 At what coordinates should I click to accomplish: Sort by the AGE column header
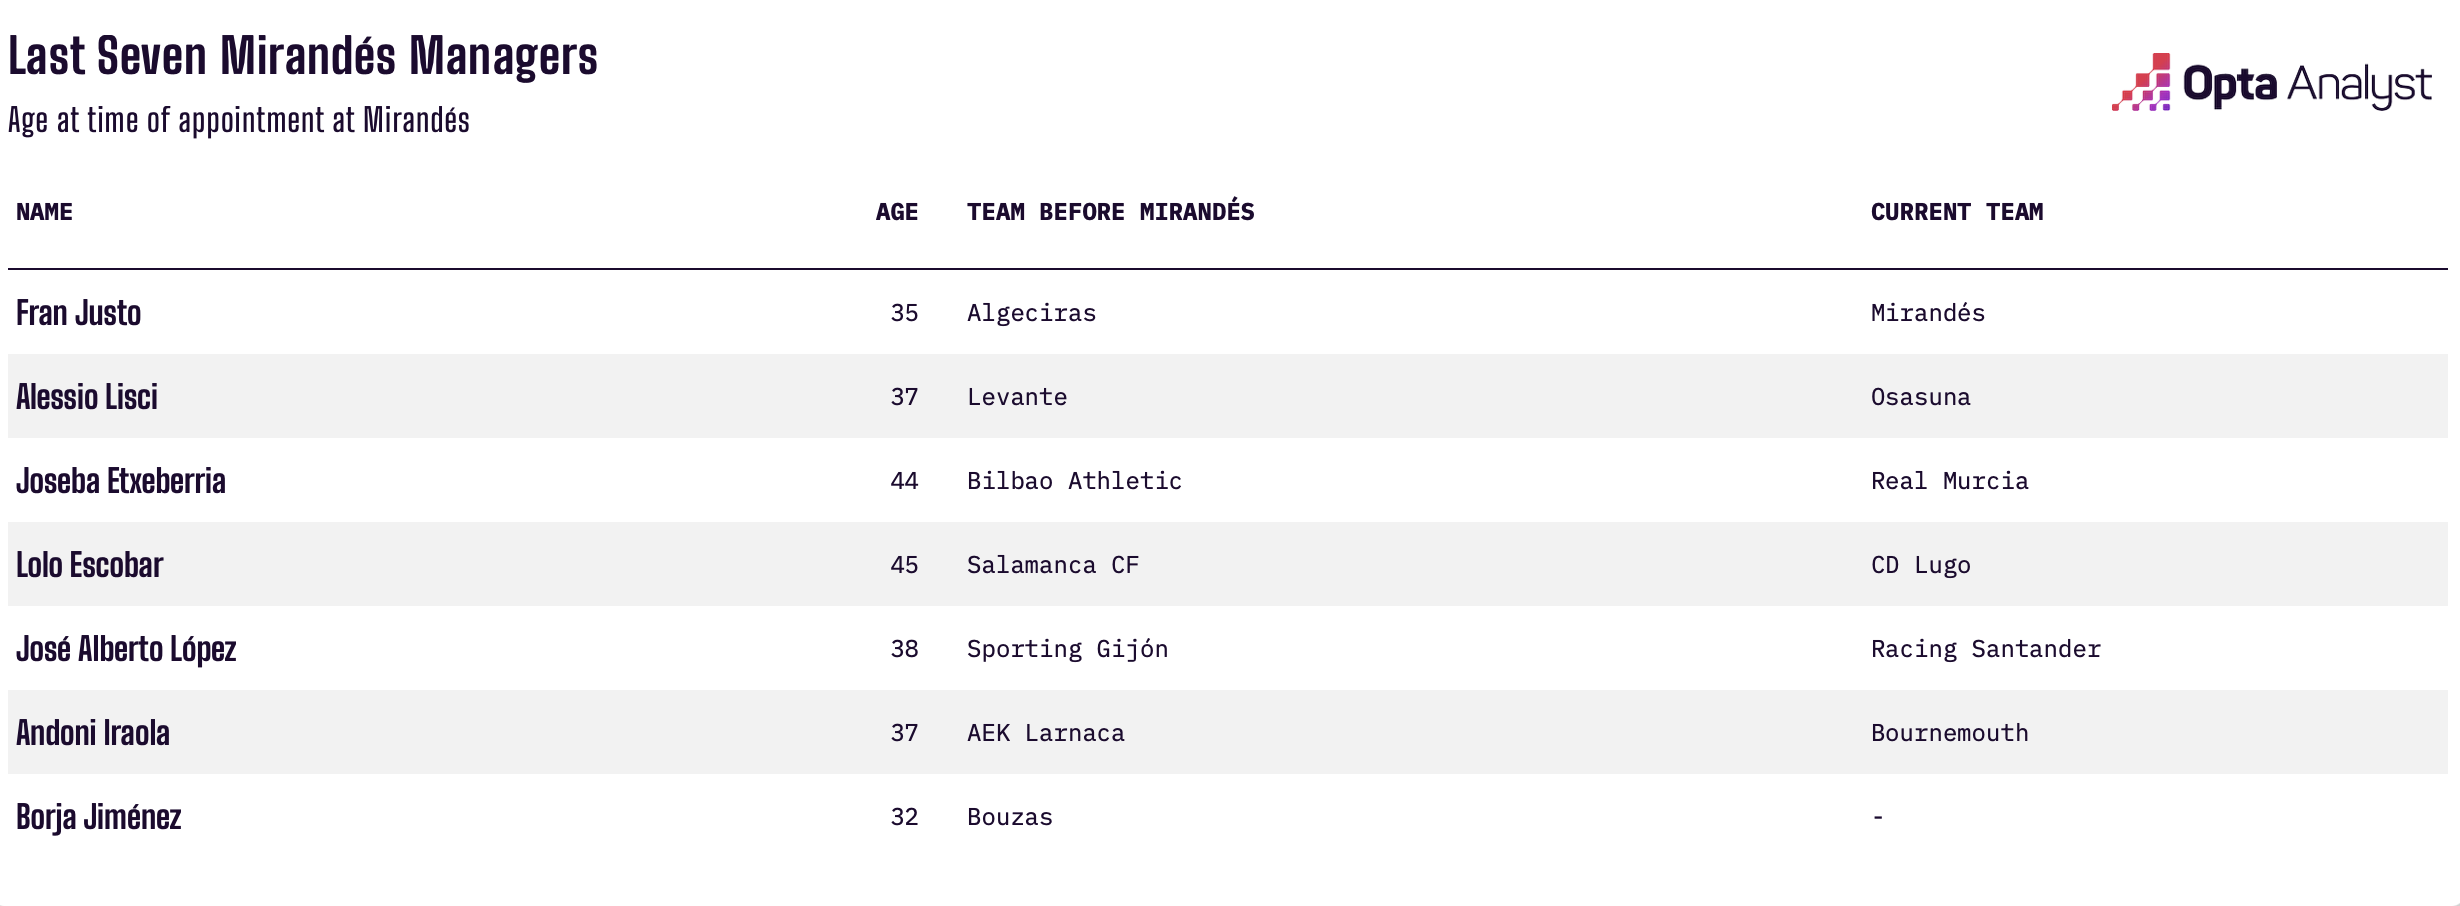pos(896,212)
